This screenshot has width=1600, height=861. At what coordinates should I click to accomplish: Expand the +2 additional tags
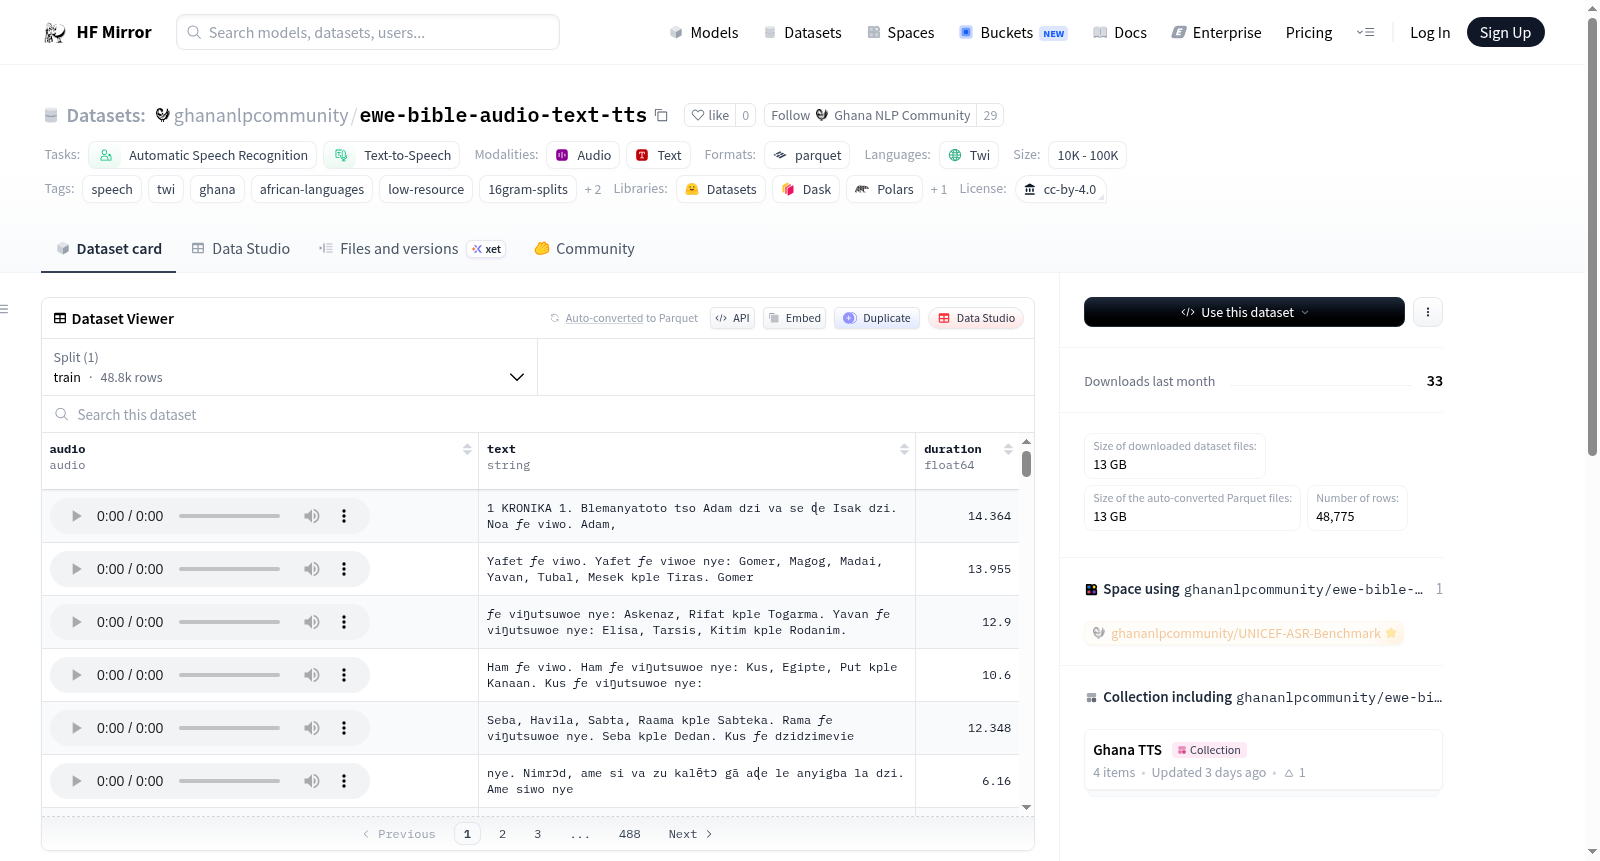[593, 189]
